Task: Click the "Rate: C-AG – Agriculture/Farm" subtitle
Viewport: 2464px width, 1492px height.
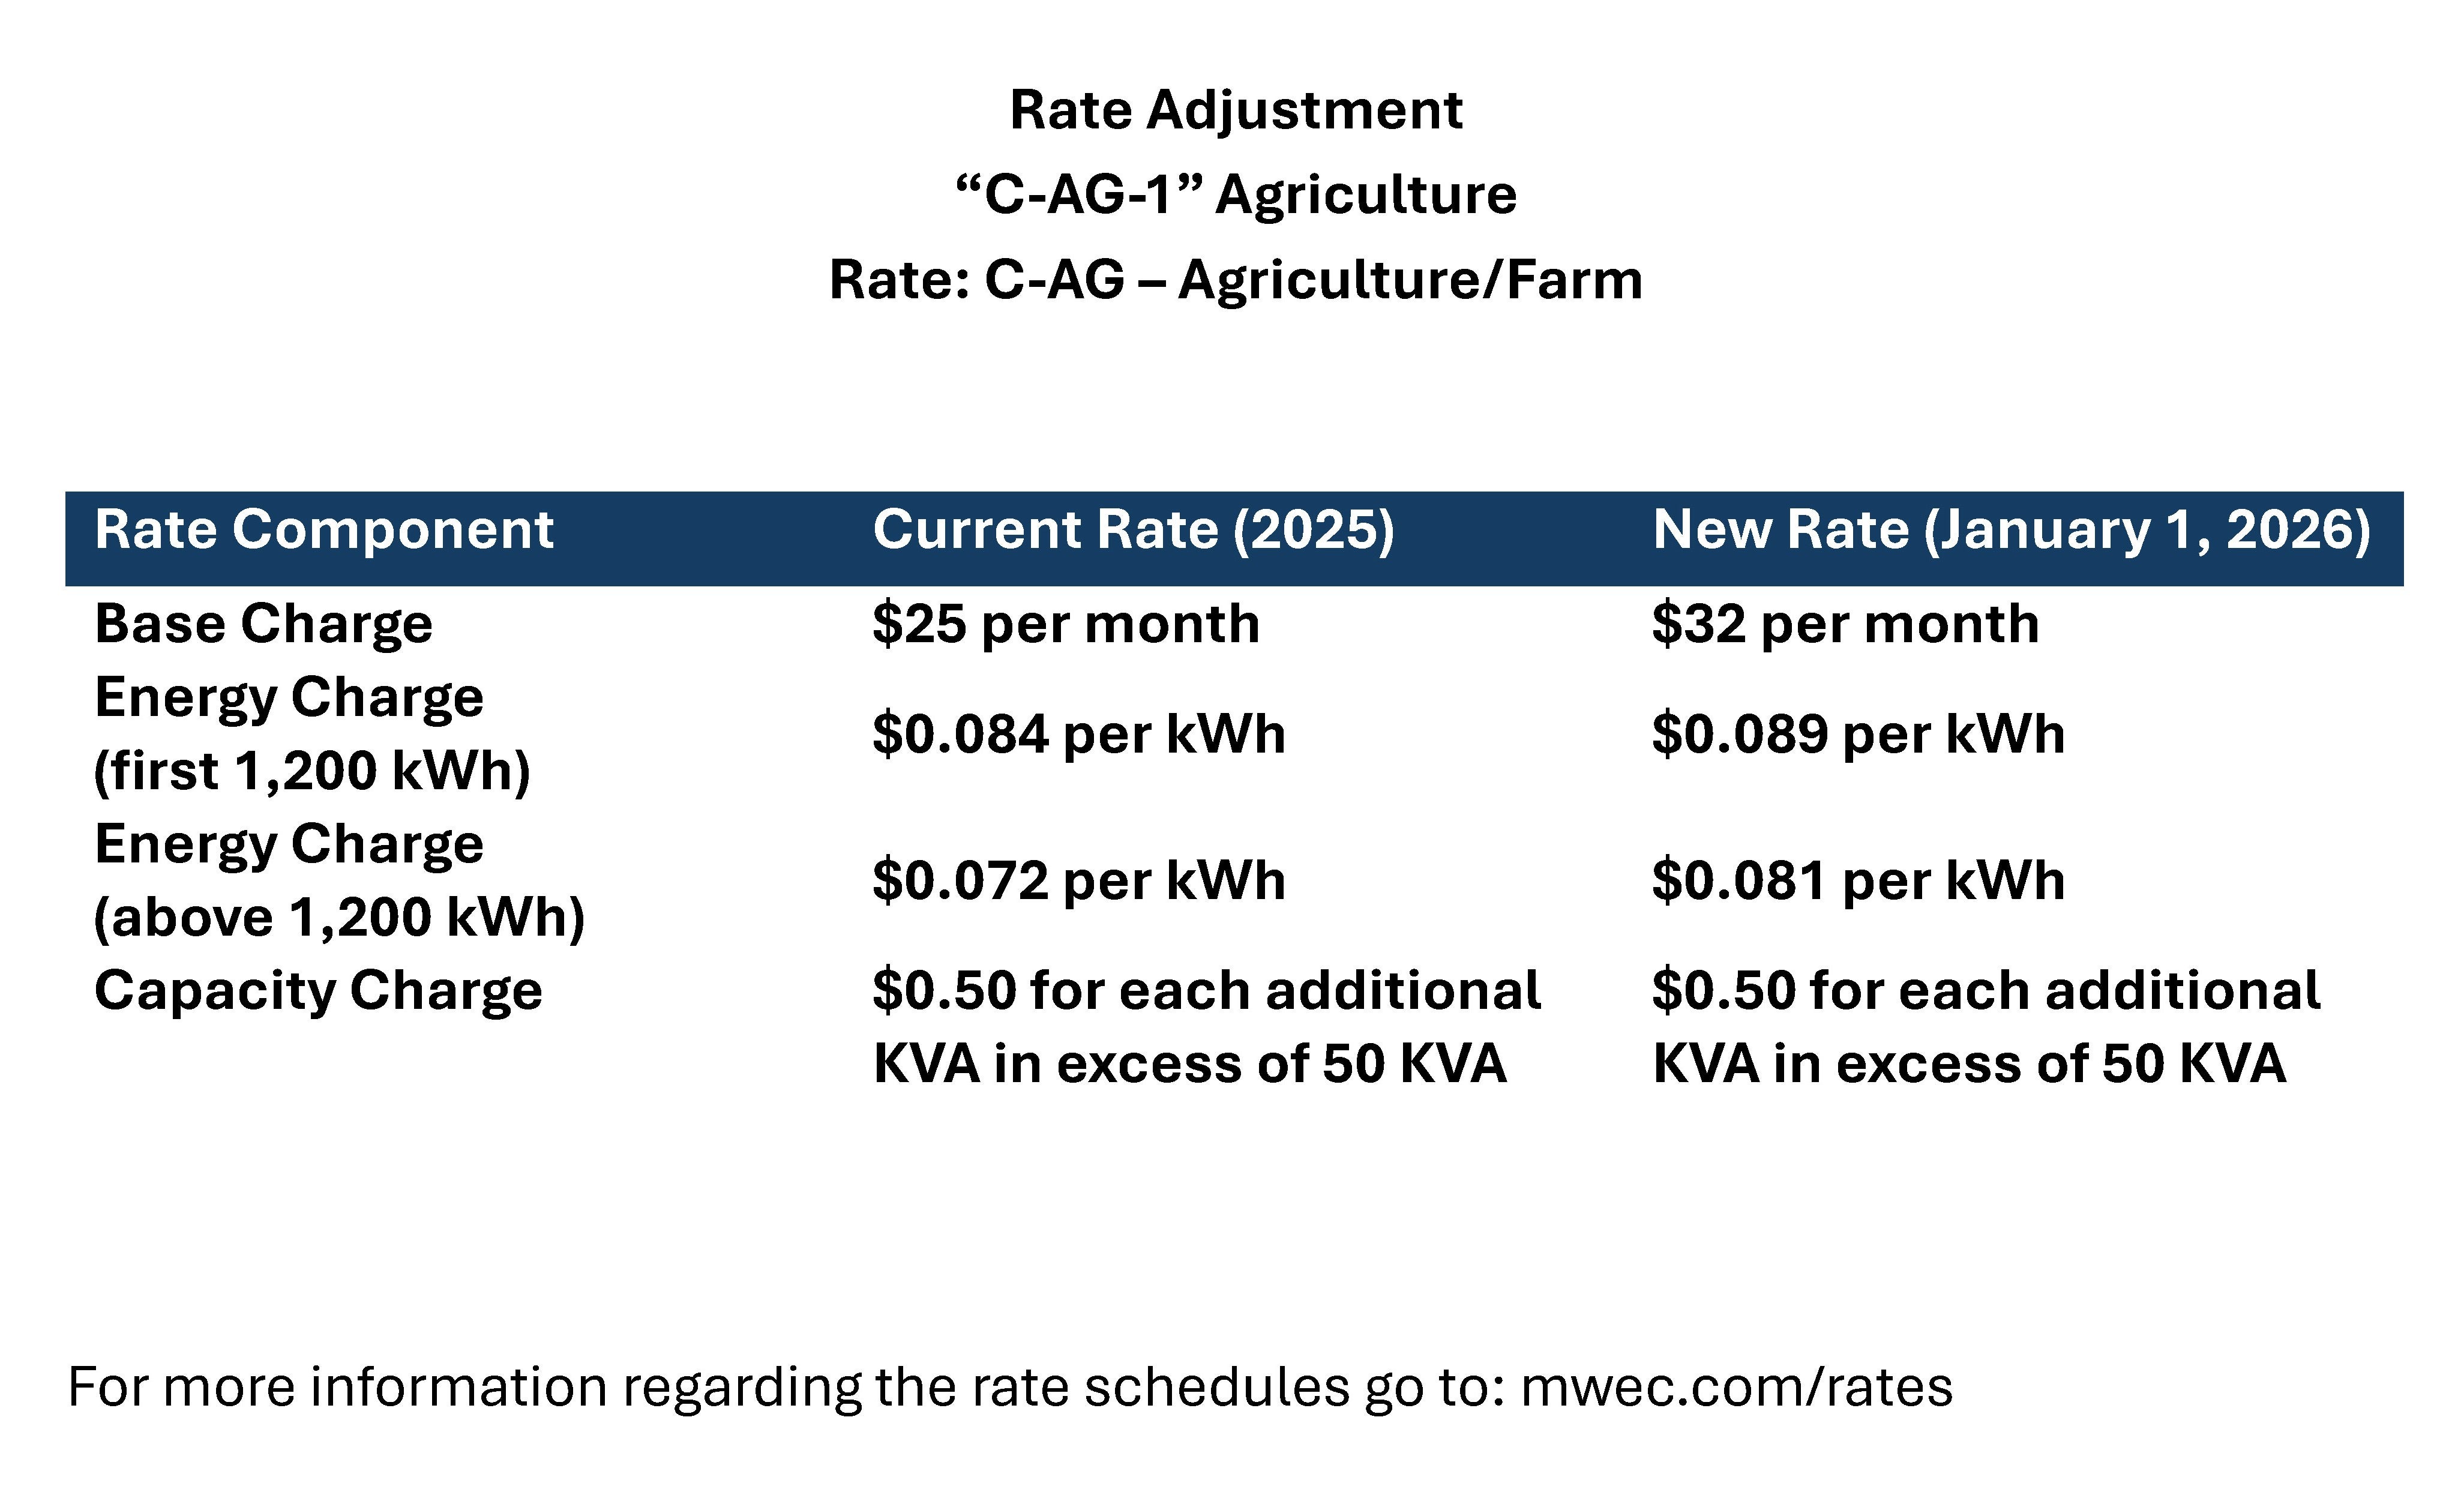Action: (x=1236, y=280)
